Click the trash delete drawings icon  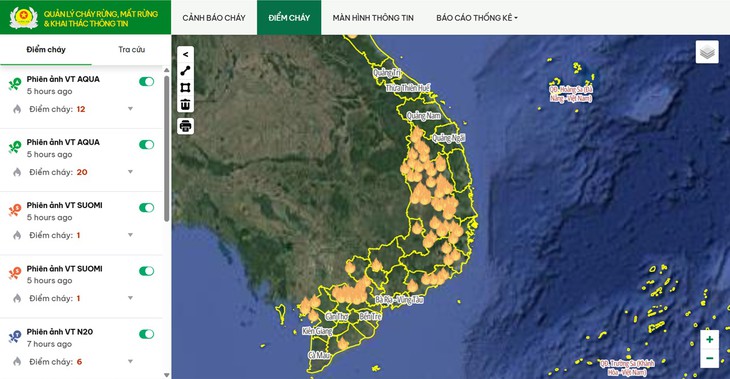point(185,104)
